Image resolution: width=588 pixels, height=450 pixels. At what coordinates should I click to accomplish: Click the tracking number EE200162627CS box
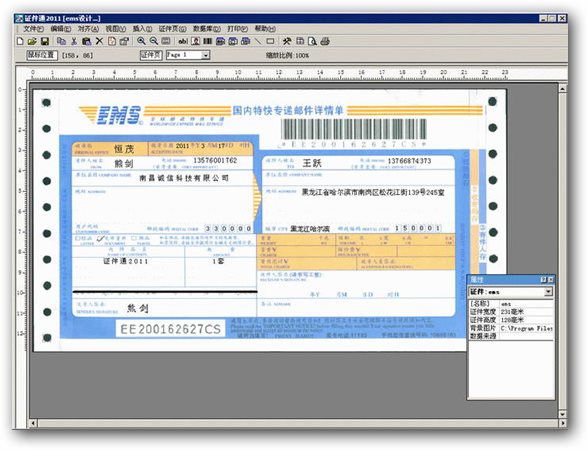click(170, 329)
